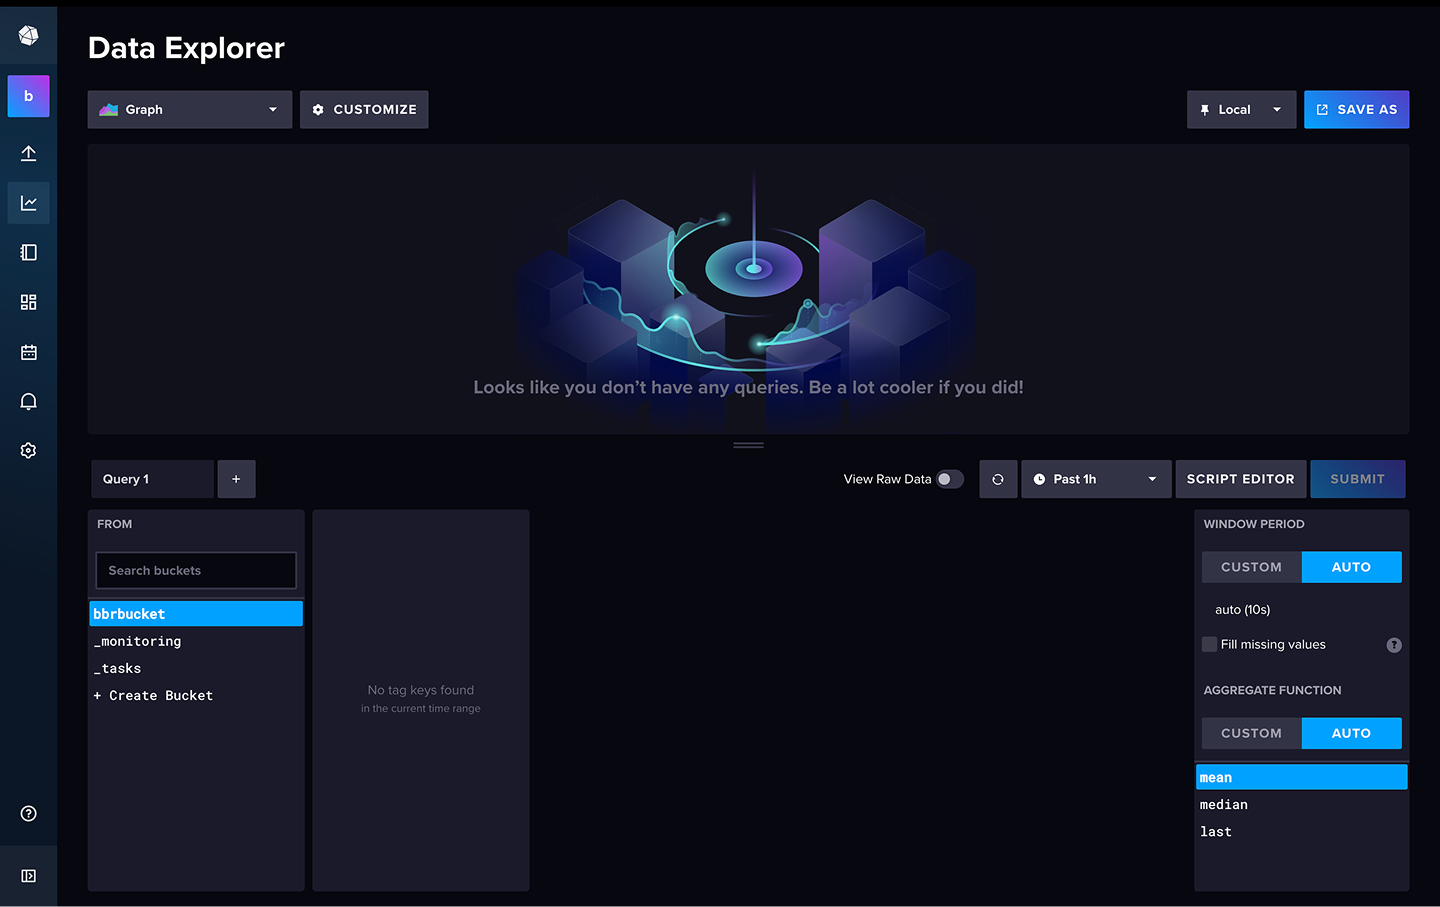Click the Script Editor button
1440x907 pixels.
tap(1240, 479)
